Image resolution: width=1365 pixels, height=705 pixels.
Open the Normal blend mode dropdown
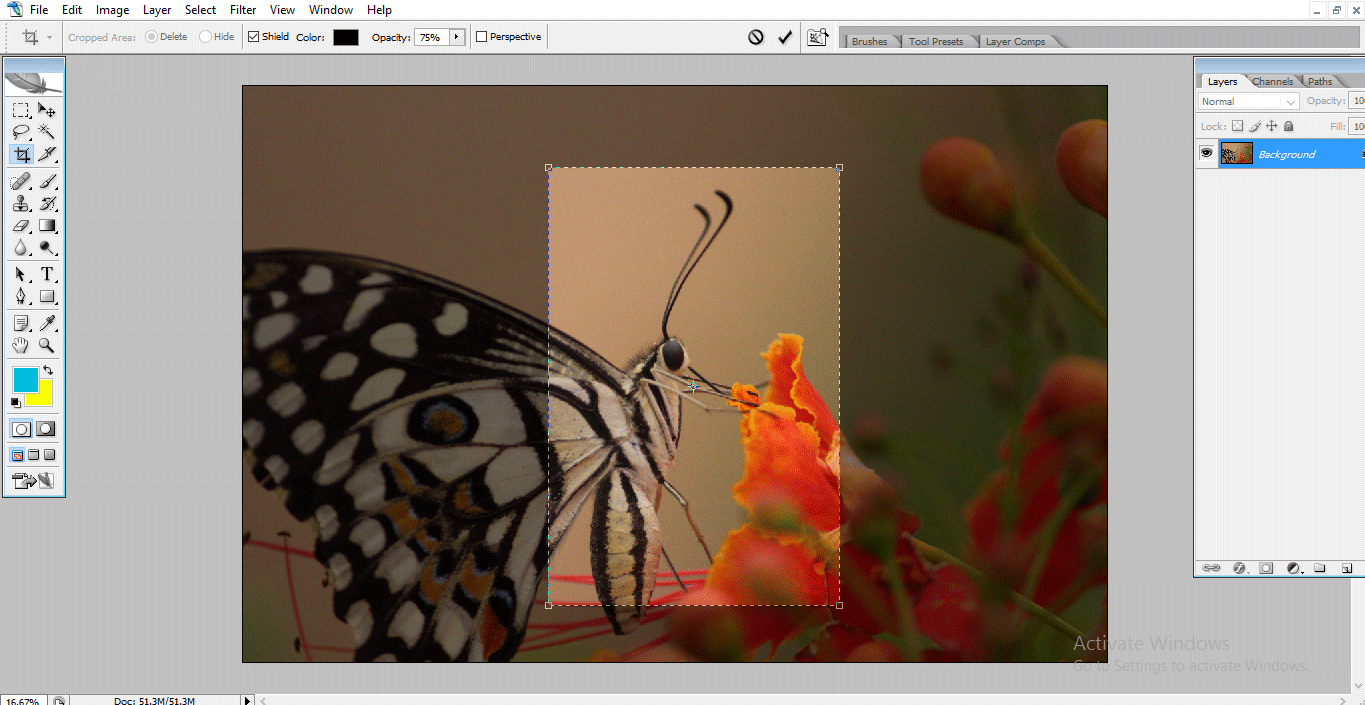tap(1248, 101)
